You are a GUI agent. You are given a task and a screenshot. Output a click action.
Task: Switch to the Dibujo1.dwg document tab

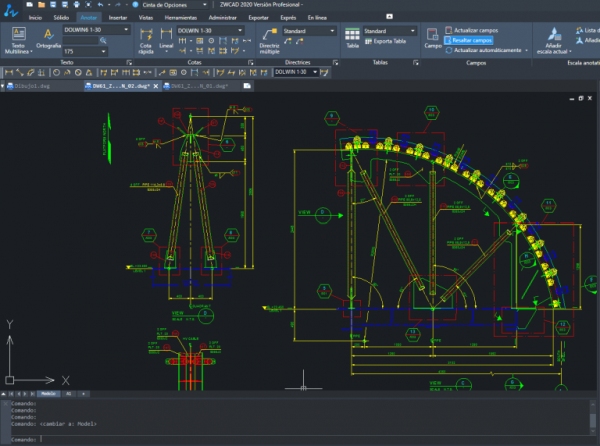pos(32,87)
